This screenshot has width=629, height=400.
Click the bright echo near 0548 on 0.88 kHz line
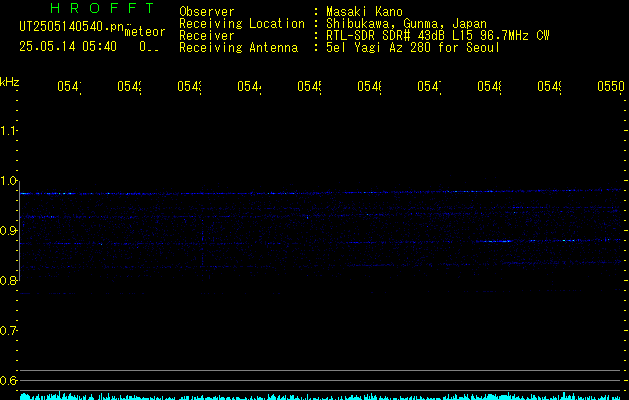click(497, 241)
